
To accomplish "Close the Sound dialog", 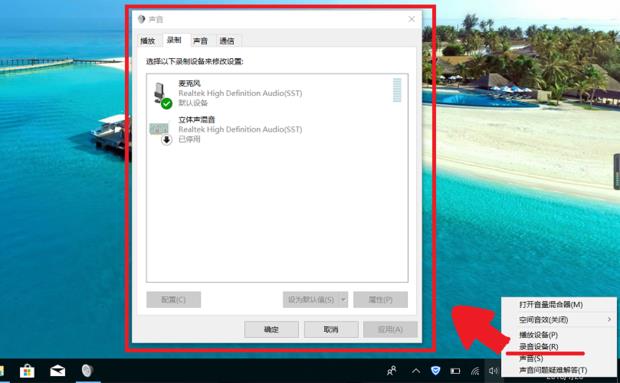I will pos(412,19).
